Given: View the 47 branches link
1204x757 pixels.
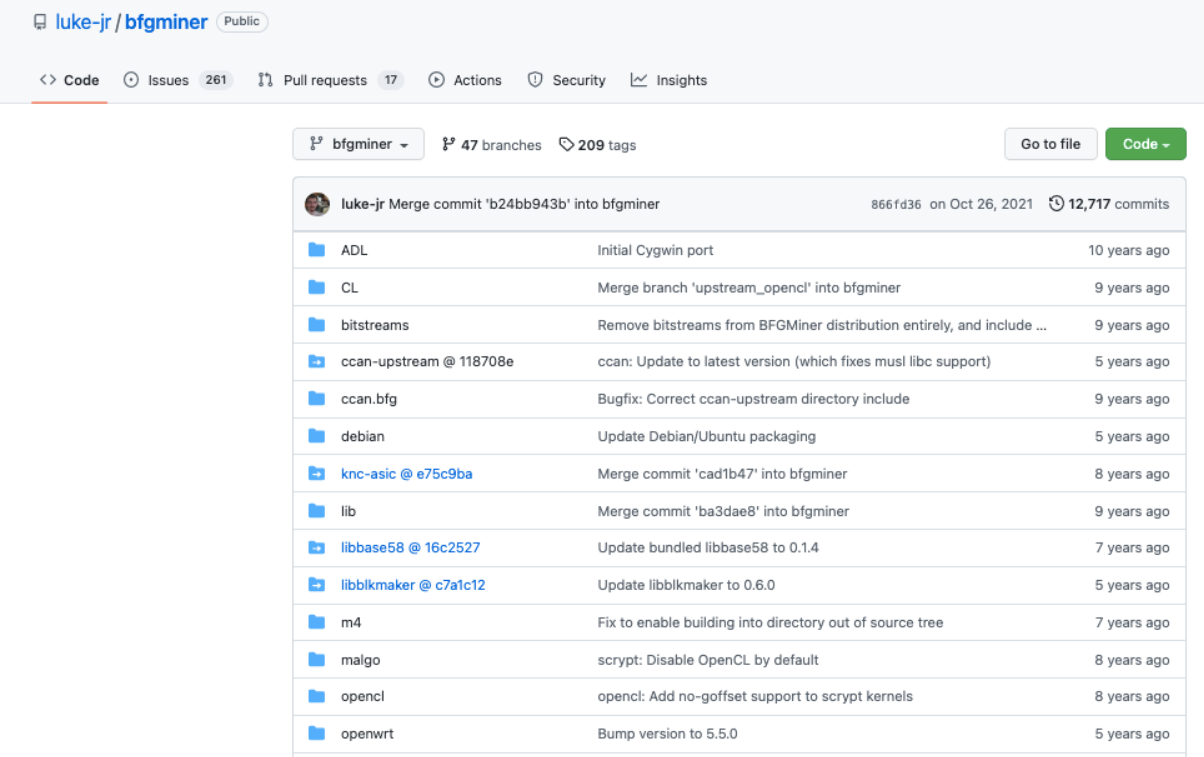Looking at the screenshot, I should 491,145.
